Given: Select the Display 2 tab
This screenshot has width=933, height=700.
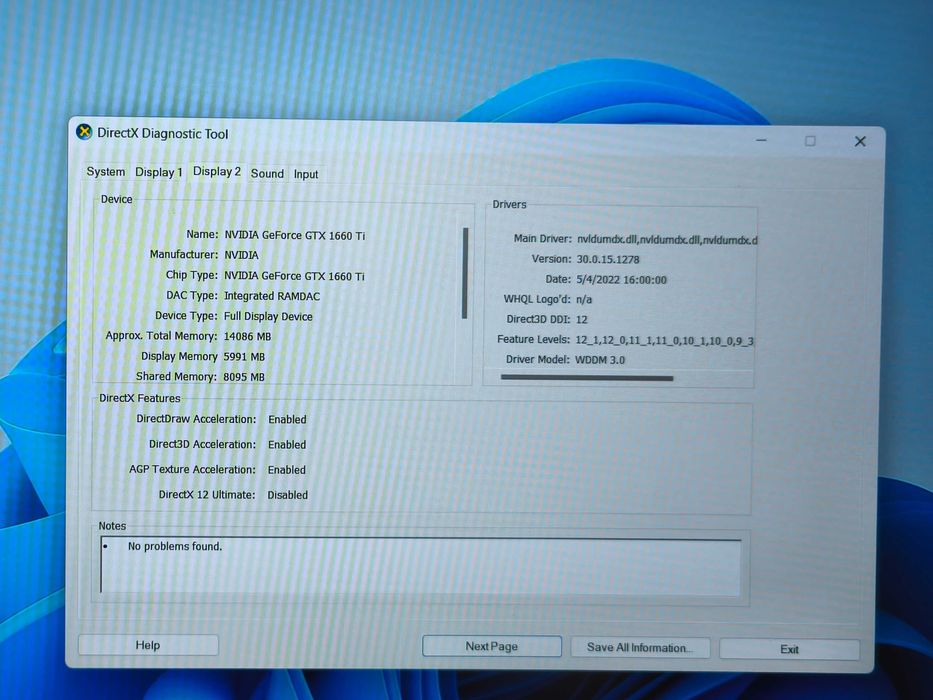Looking at the screenshot, I should (x=217, y=171).
